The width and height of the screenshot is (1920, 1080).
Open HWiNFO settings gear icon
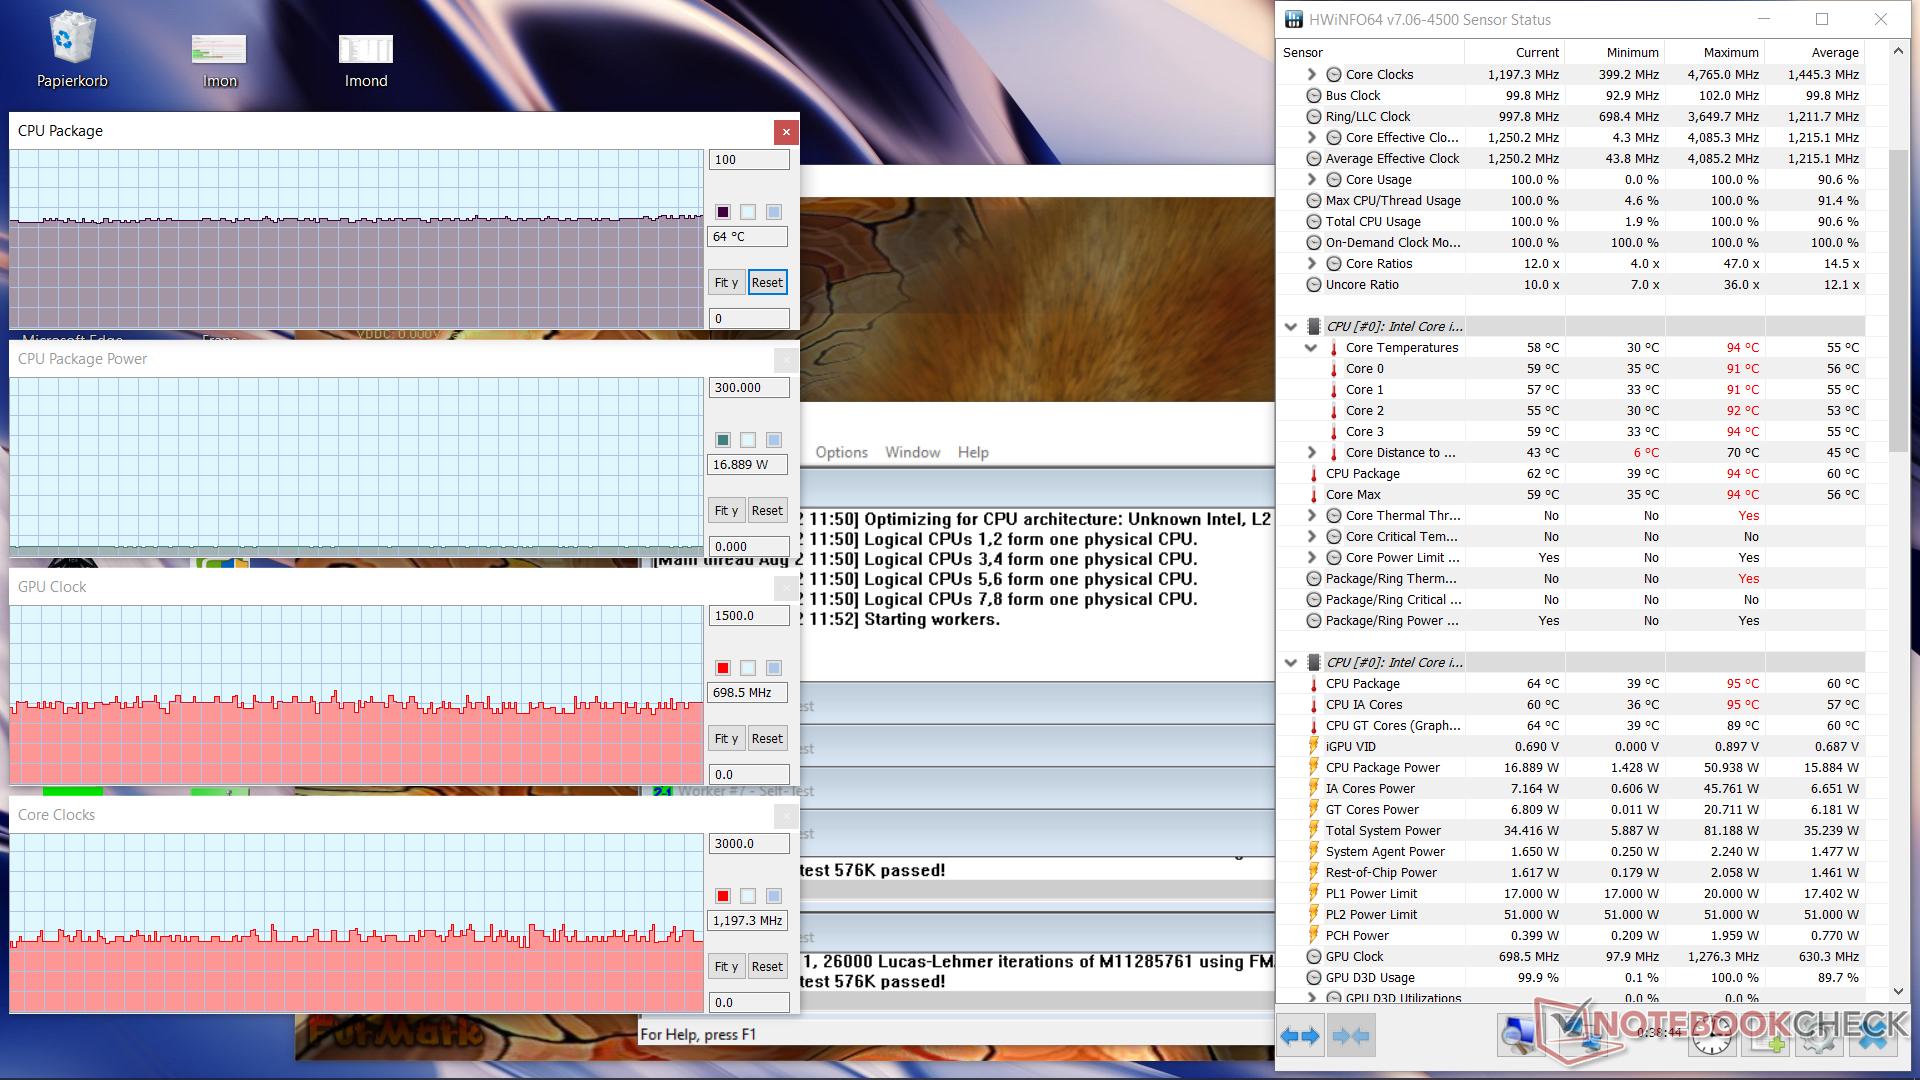coord(1819,1036)
